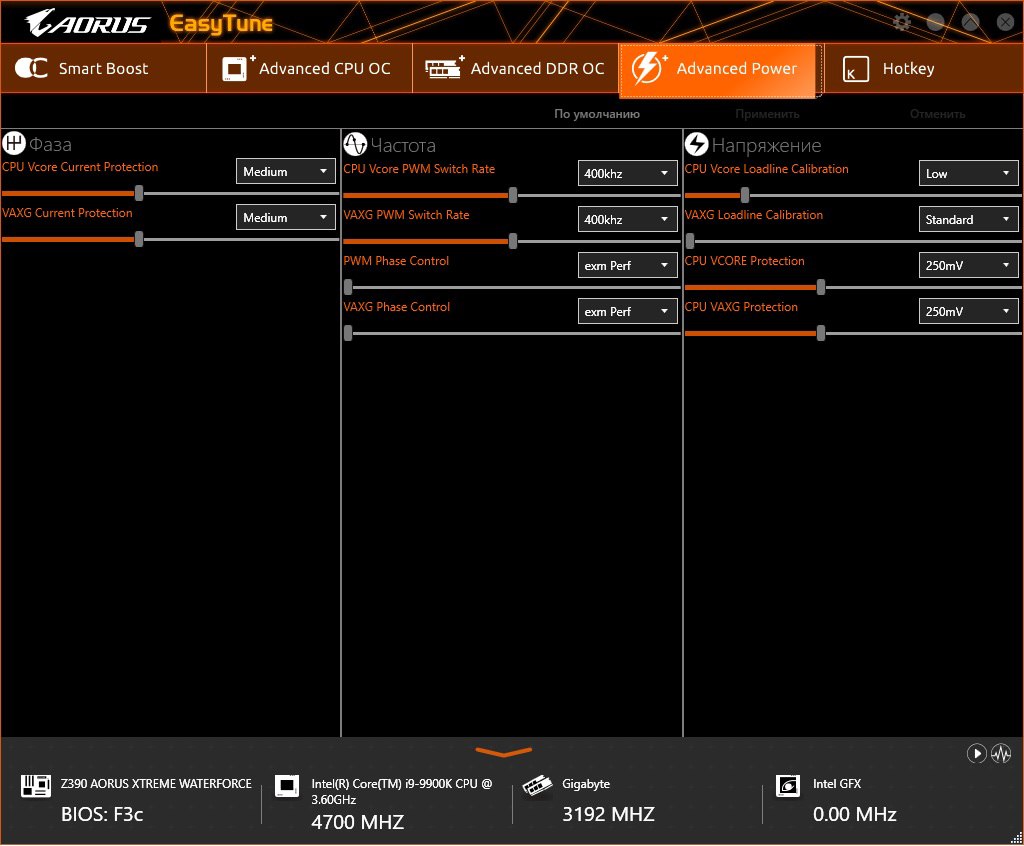
Task: Click VAXG Loadline Calibration slider handle
Action: point(690,241)
